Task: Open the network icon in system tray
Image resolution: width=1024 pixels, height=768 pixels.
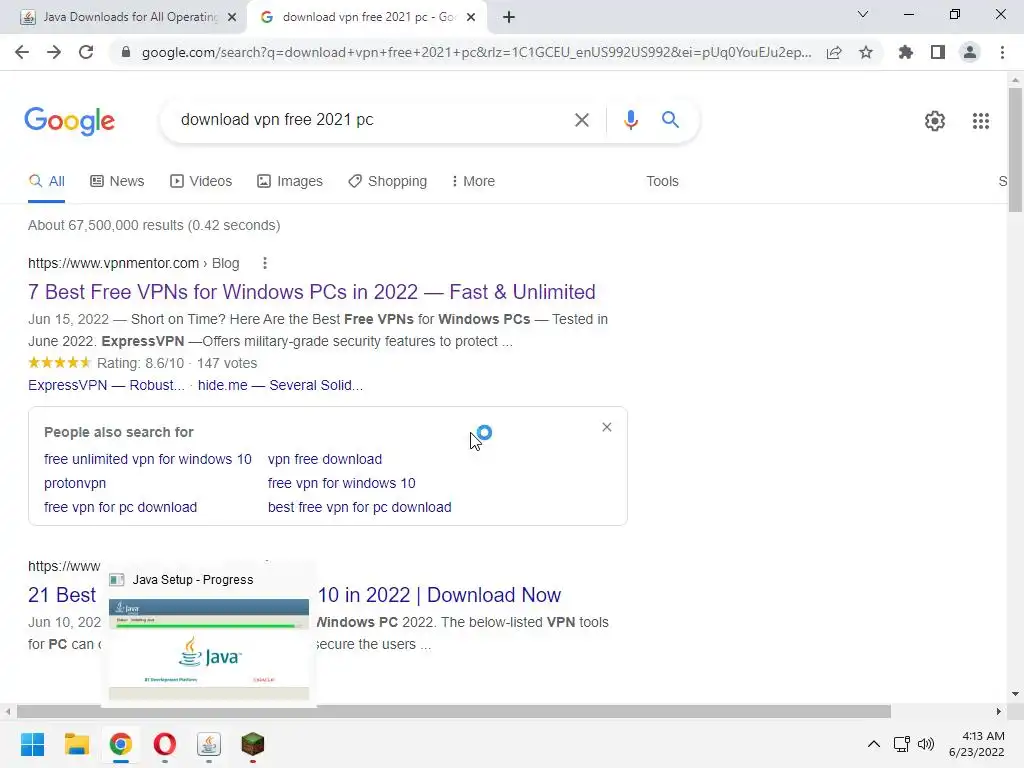Action: (902, 744)
